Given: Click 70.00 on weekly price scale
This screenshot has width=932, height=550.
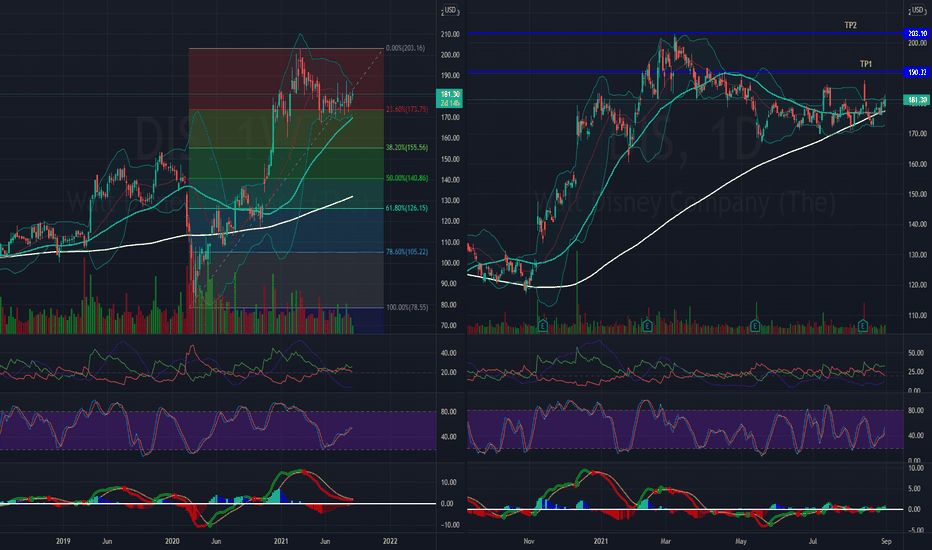Looking at the screenshot, I should click(x=450, y=326).
